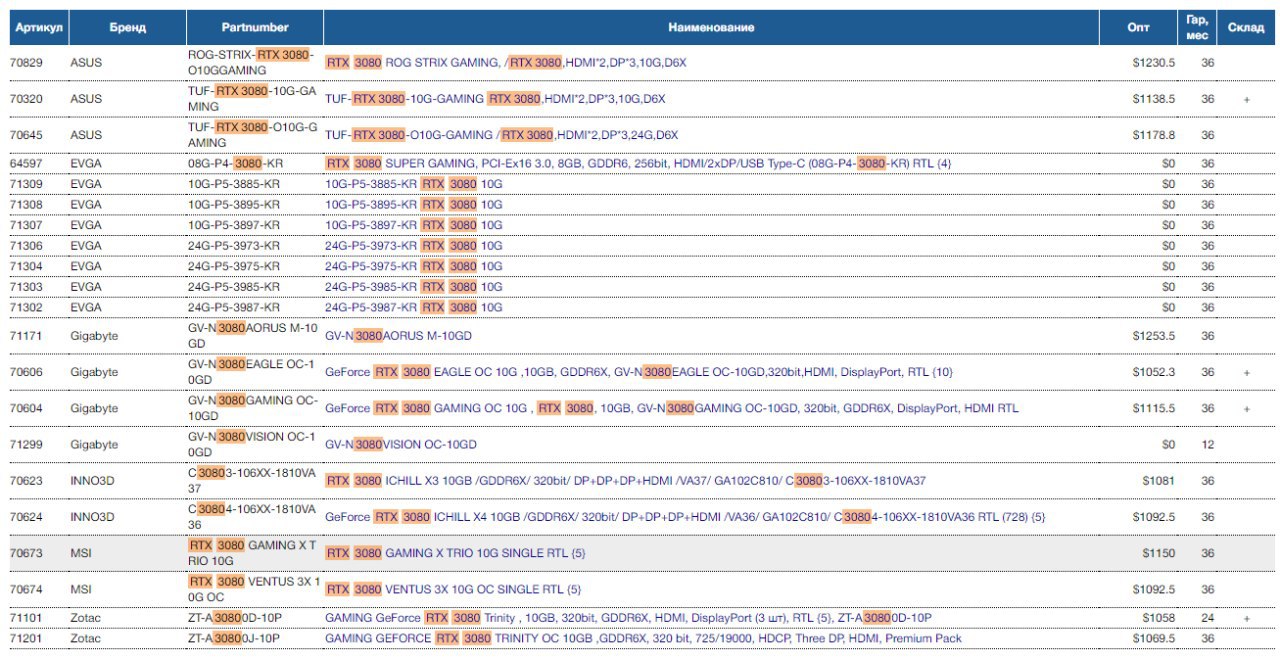Sort by the Опт price column header
1280x659 pixels.
coord(1139,27)
